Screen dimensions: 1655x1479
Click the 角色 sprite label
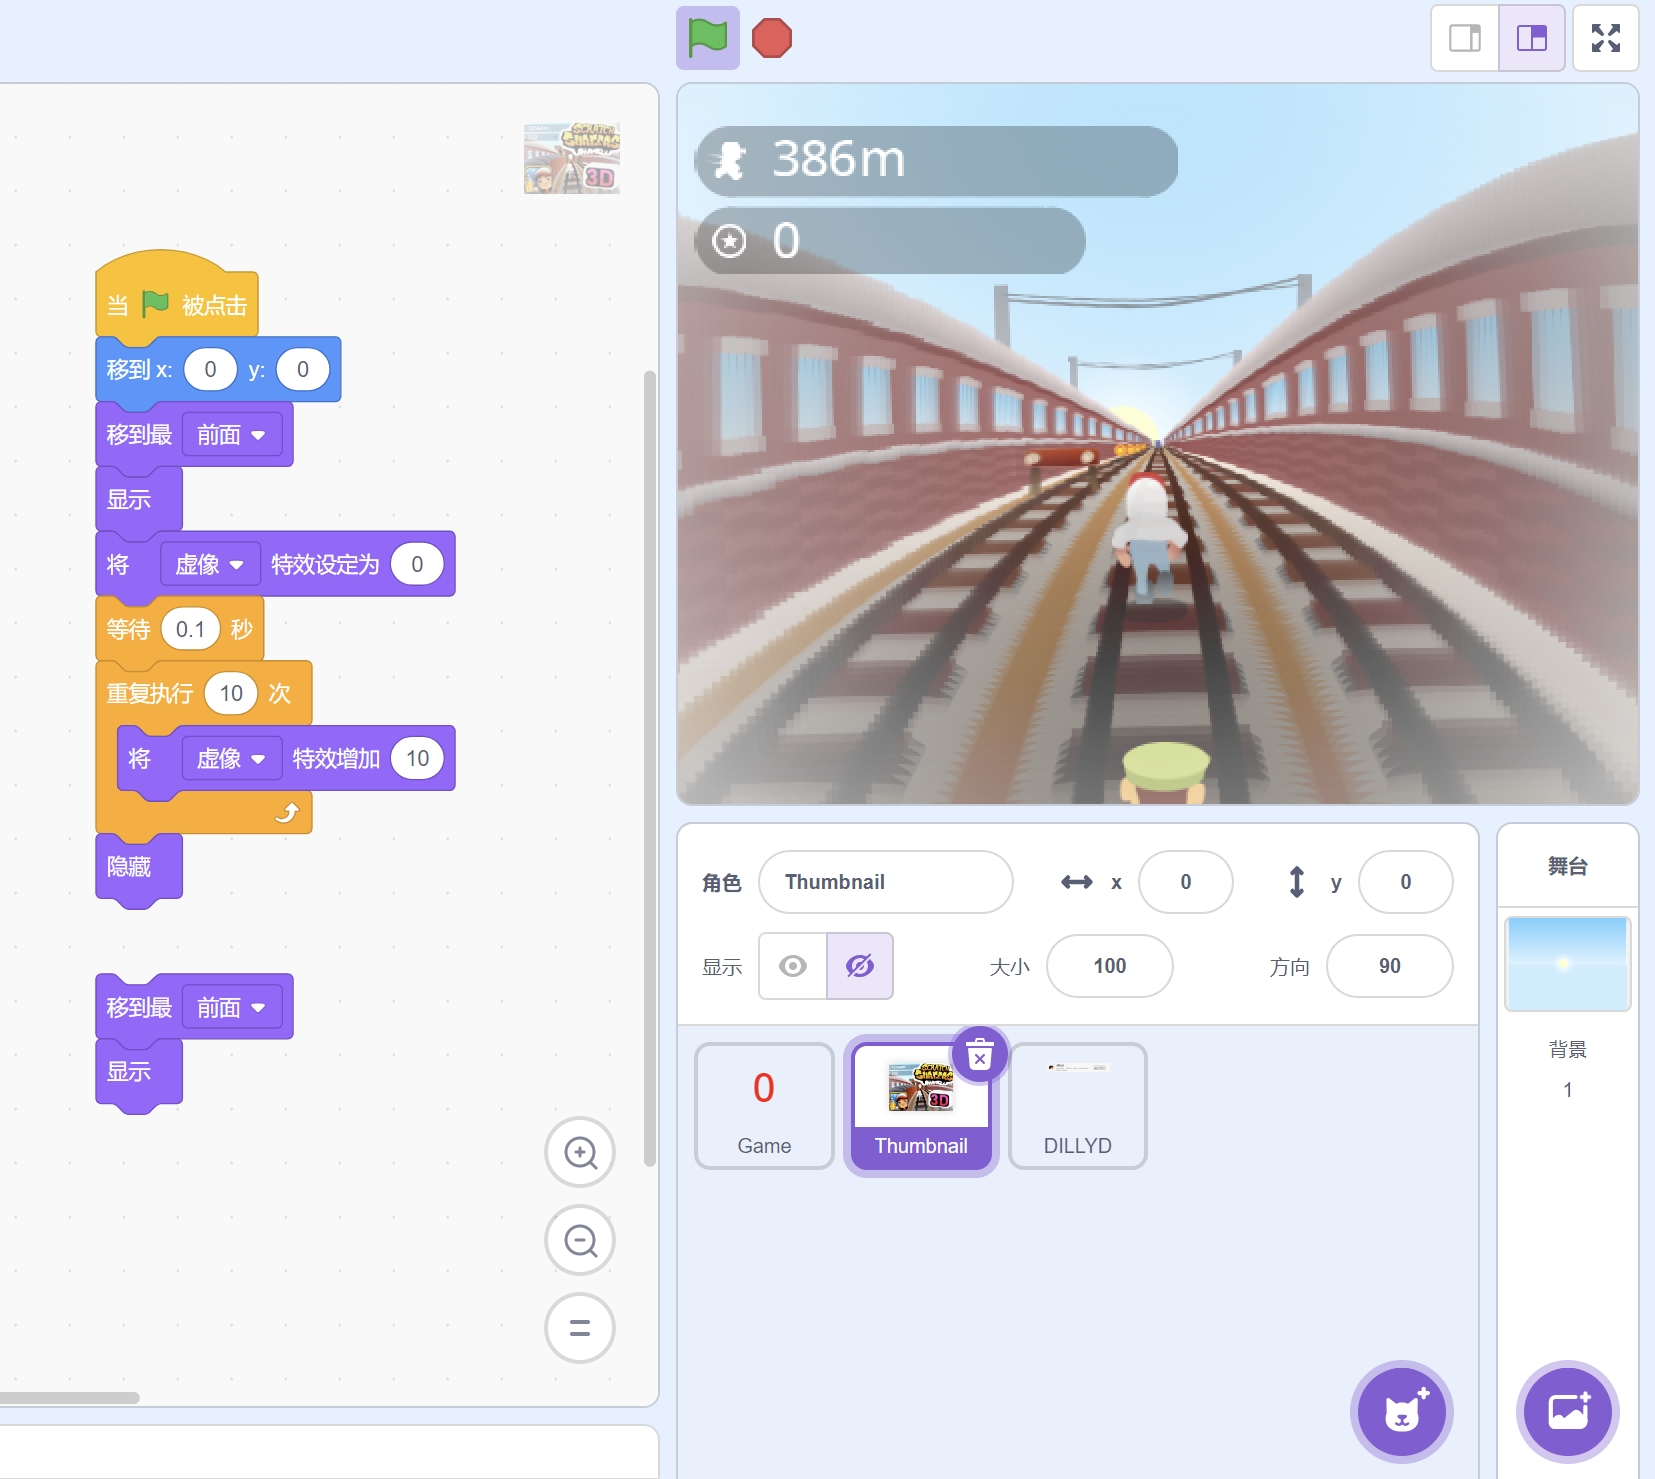721,883
